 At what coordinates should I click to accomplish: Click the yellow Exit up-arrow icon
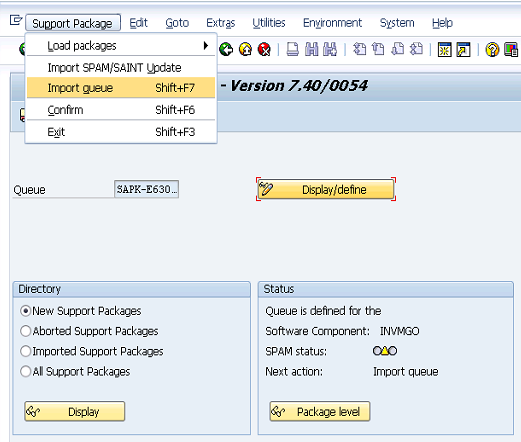246,49
